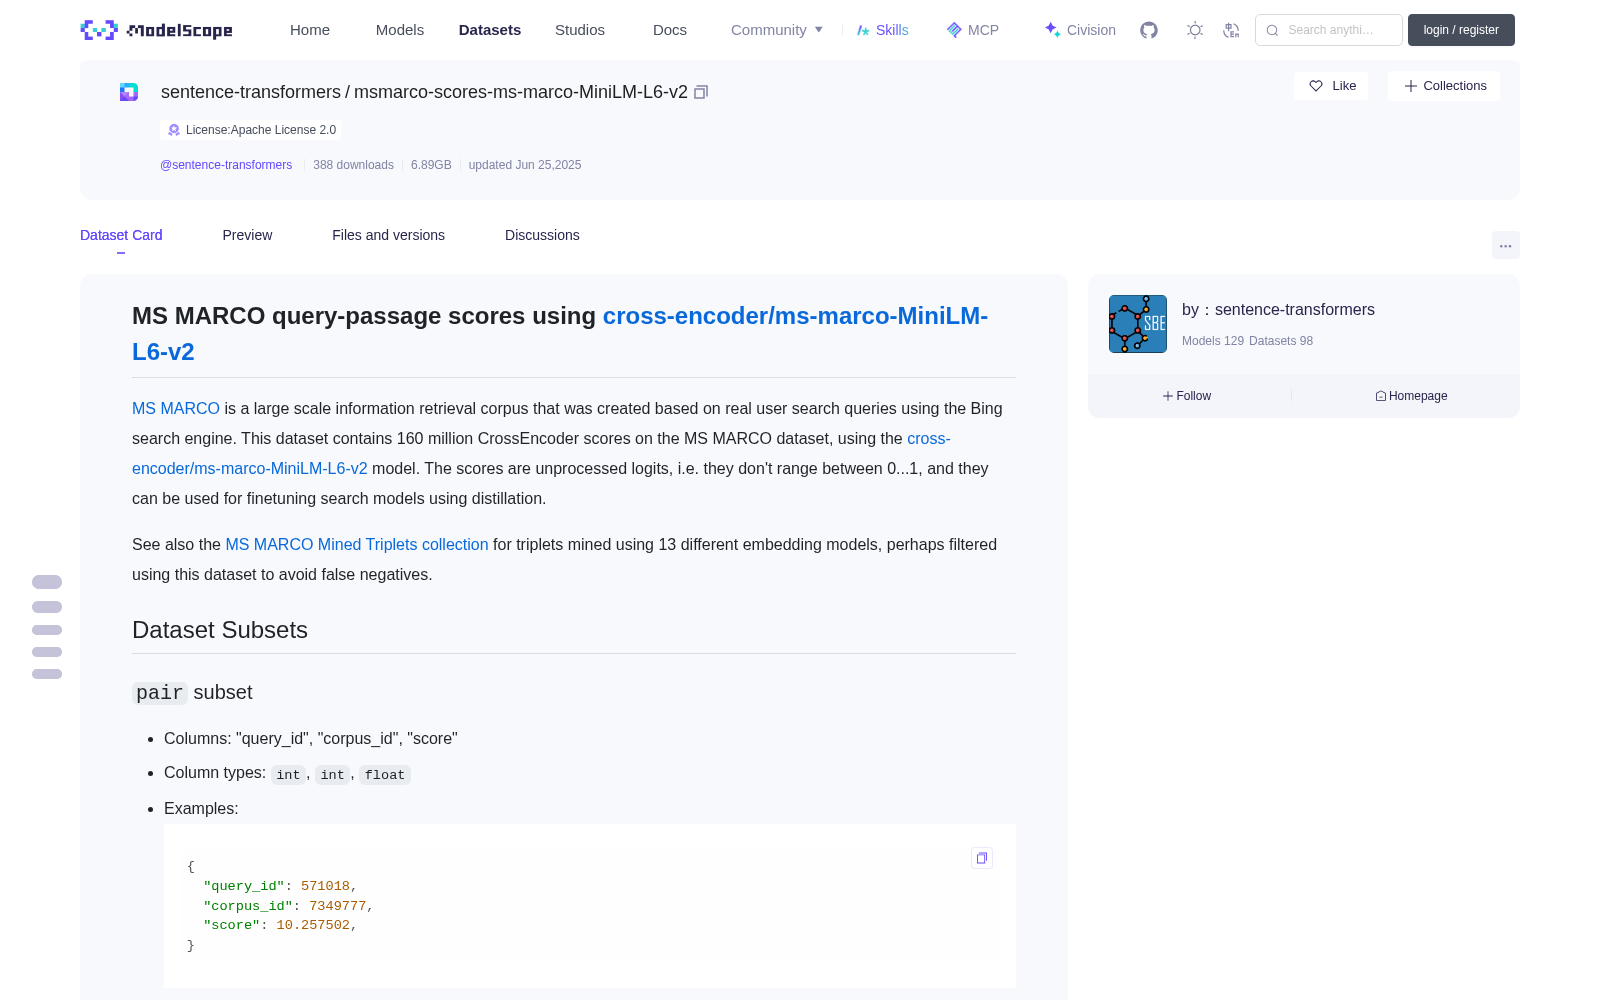Switch to the Preview tab

click(x=247, y=235)
